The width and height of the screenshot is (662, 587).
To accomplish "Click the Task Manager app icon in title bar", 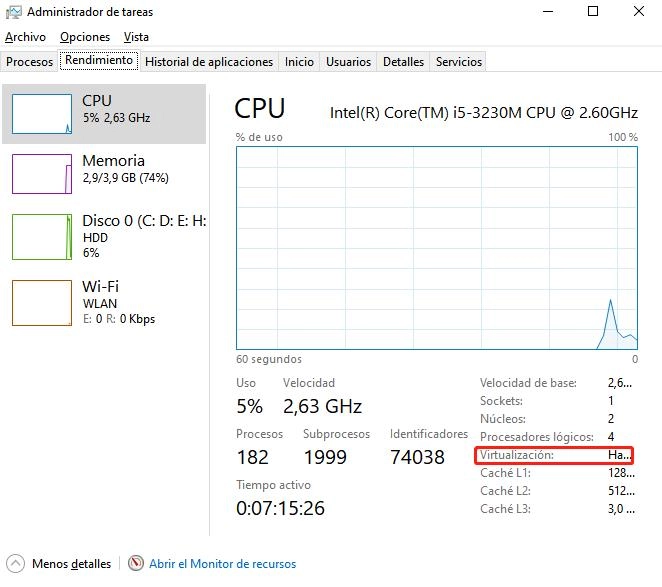I will (x=13, y=12).
